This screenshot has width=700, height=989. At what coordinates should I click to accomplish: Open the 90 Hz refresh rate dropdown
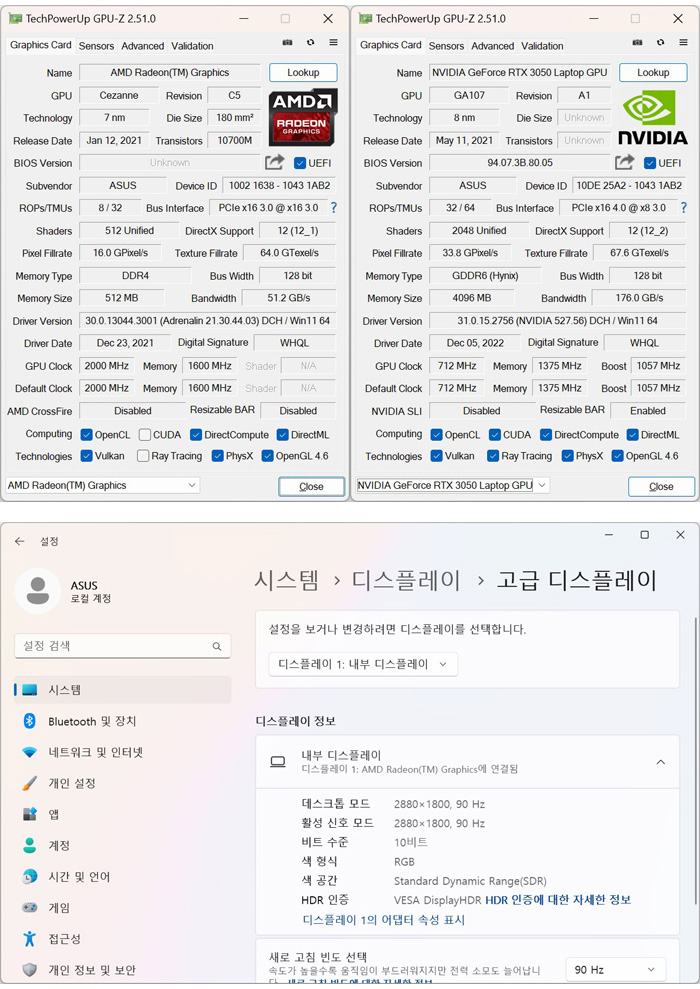coord(615,969)
